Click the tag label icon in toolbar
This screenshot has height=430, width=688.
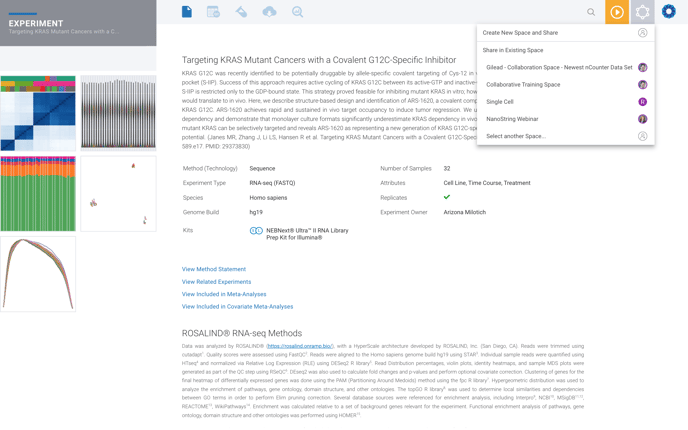coord(241,12)
